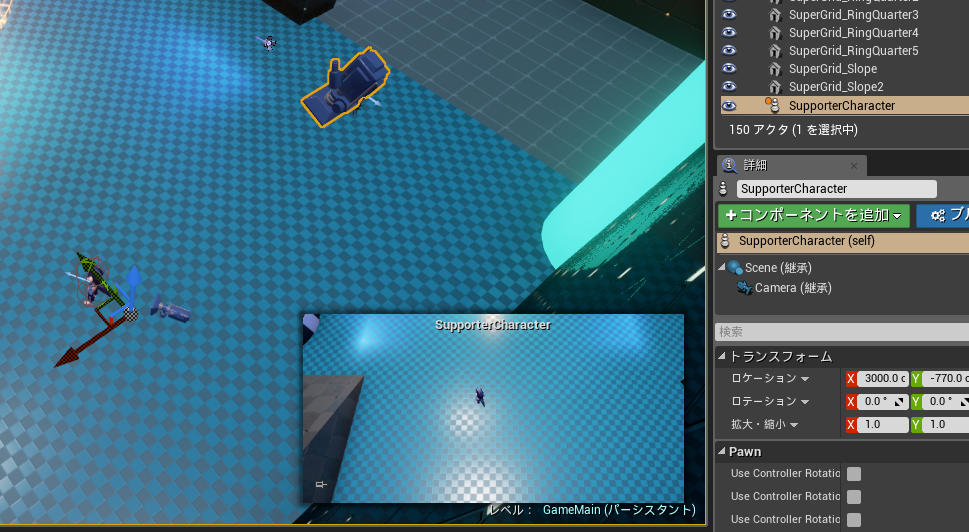
Task: Edit Scale Y value 1.0
Action: click(946, 424)
